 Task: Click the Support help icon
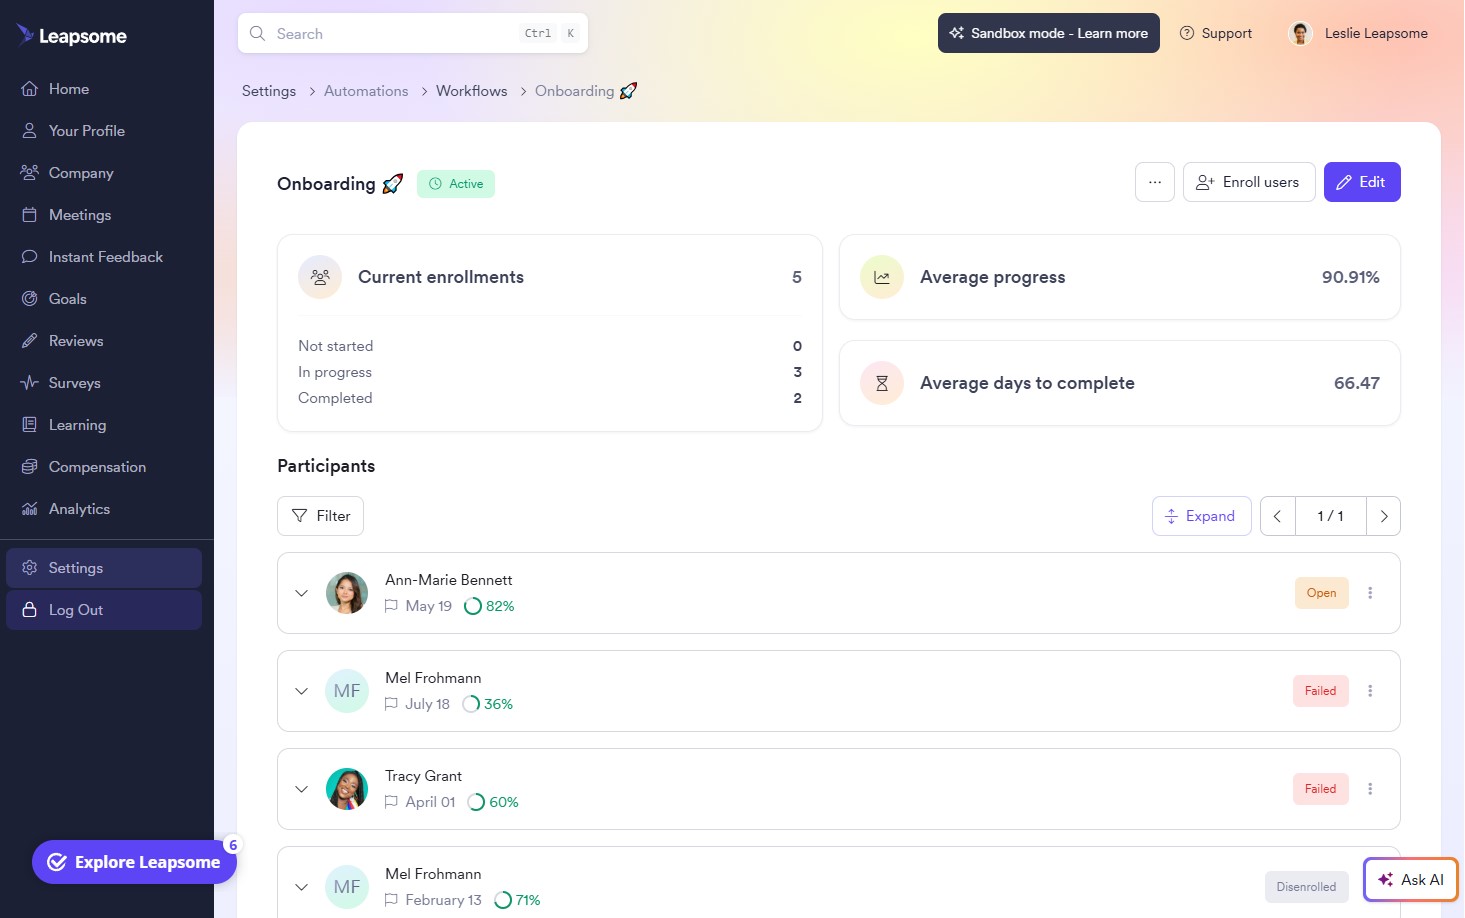click(x=1186, y=32)
